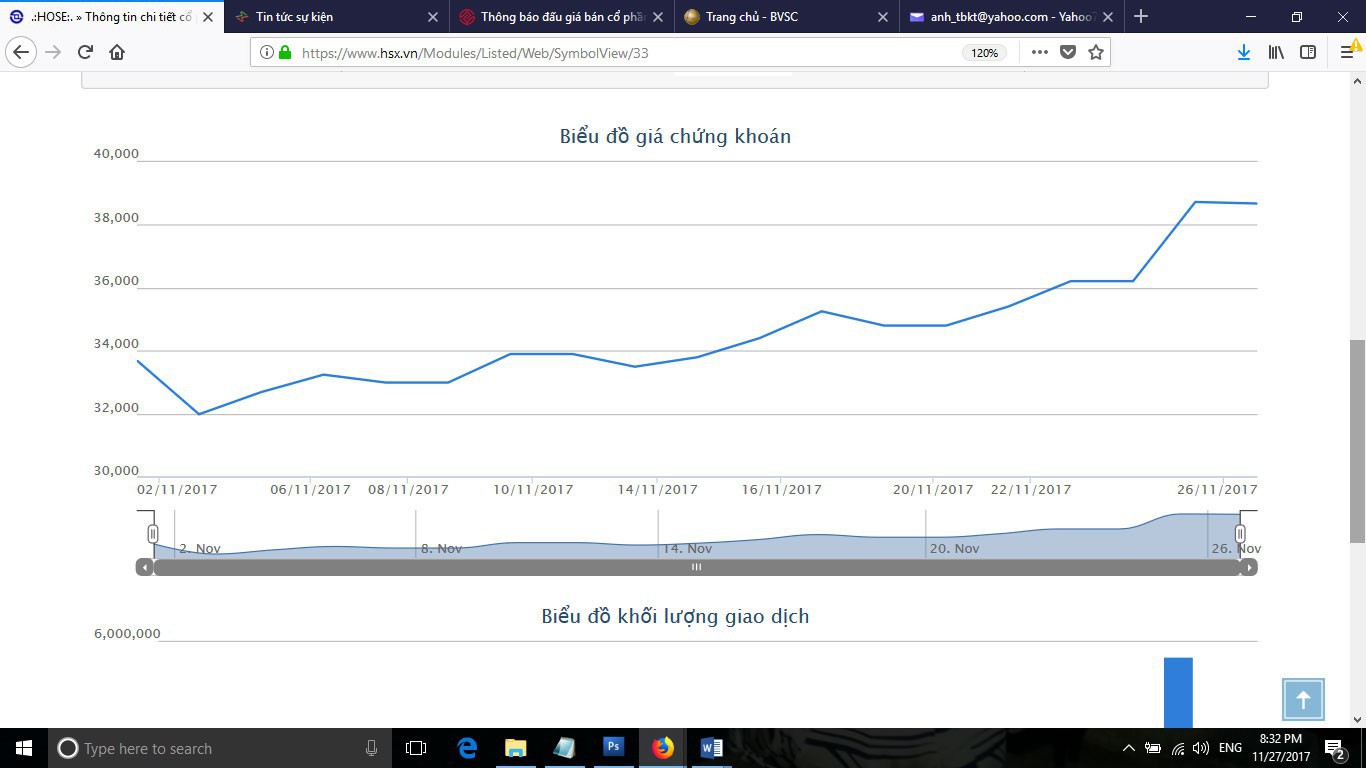
Task: Click the URL address bar field
Action: [x=620, y=53]
